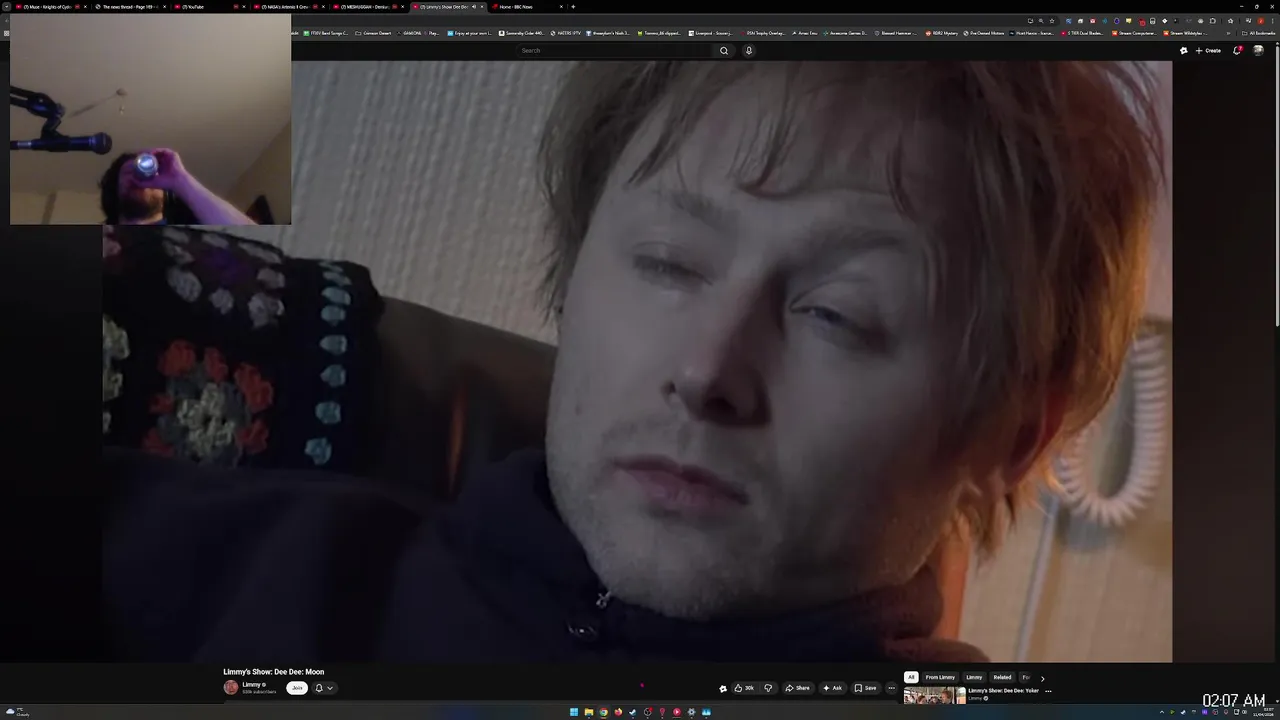The height and width of the screenshot is (720, 1280).
Task: Show more filter chips with arrow
Action: [1042, 678]
